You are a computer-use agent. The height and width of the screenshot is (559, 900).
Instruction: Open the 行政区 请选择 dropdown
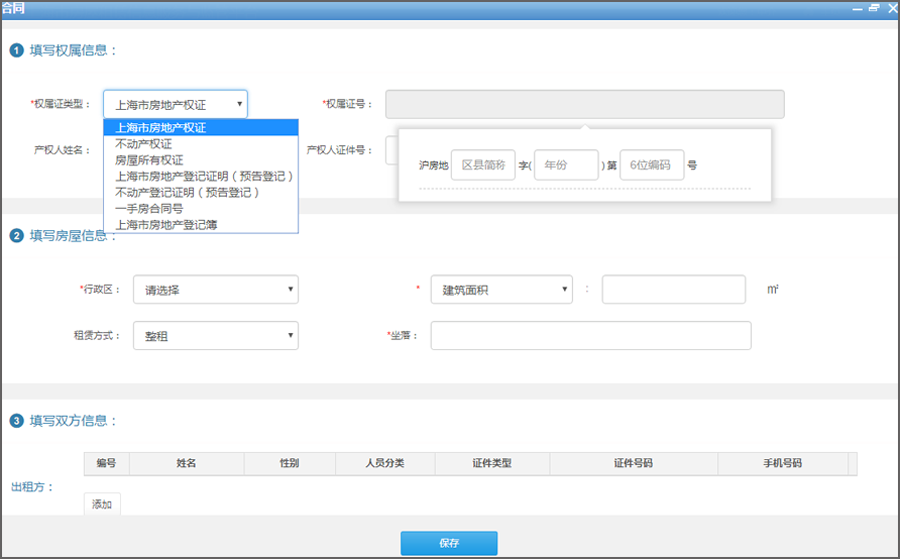216,290
